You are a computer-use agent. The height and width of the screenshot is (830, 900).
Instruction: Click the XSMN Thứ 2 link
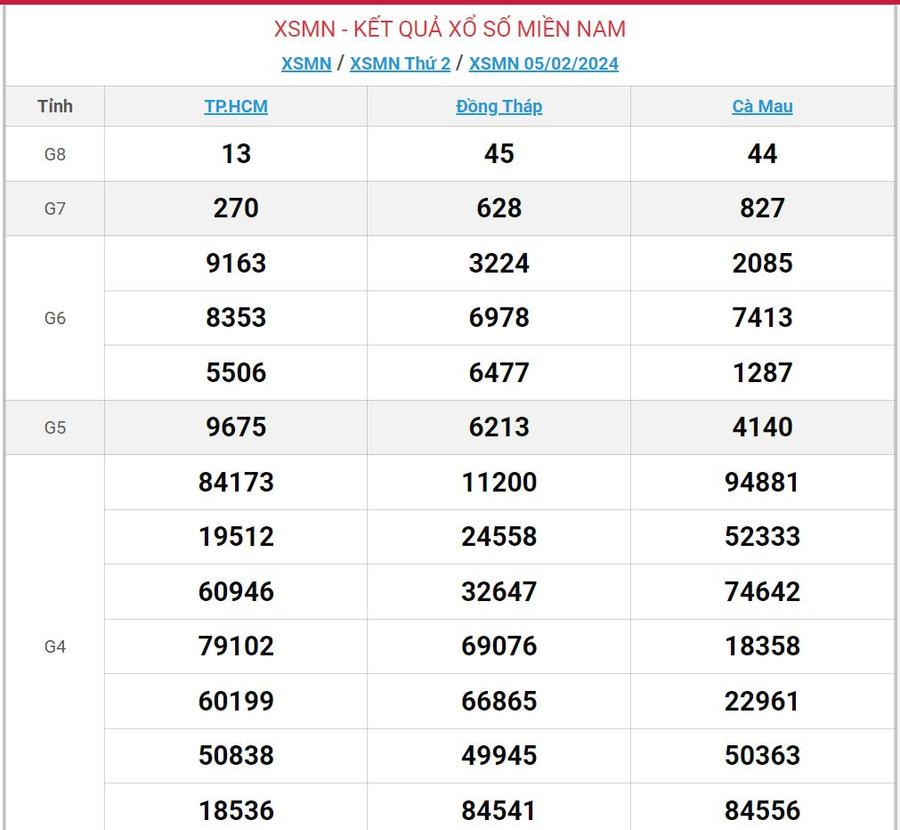tap(400, 64)
